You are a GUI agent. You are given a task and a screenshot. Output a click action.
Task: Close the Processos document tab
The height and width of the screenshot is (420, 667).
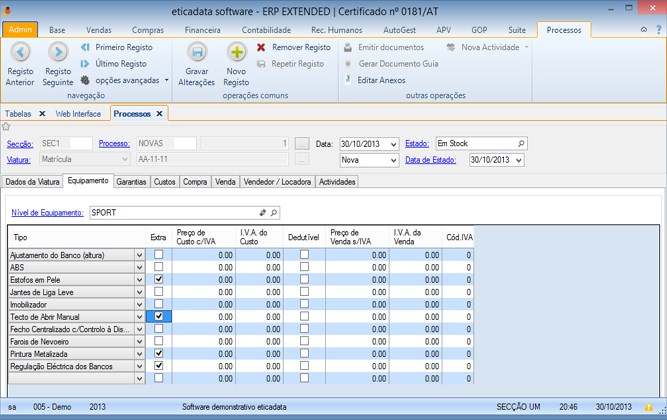(x=160, y=114)
